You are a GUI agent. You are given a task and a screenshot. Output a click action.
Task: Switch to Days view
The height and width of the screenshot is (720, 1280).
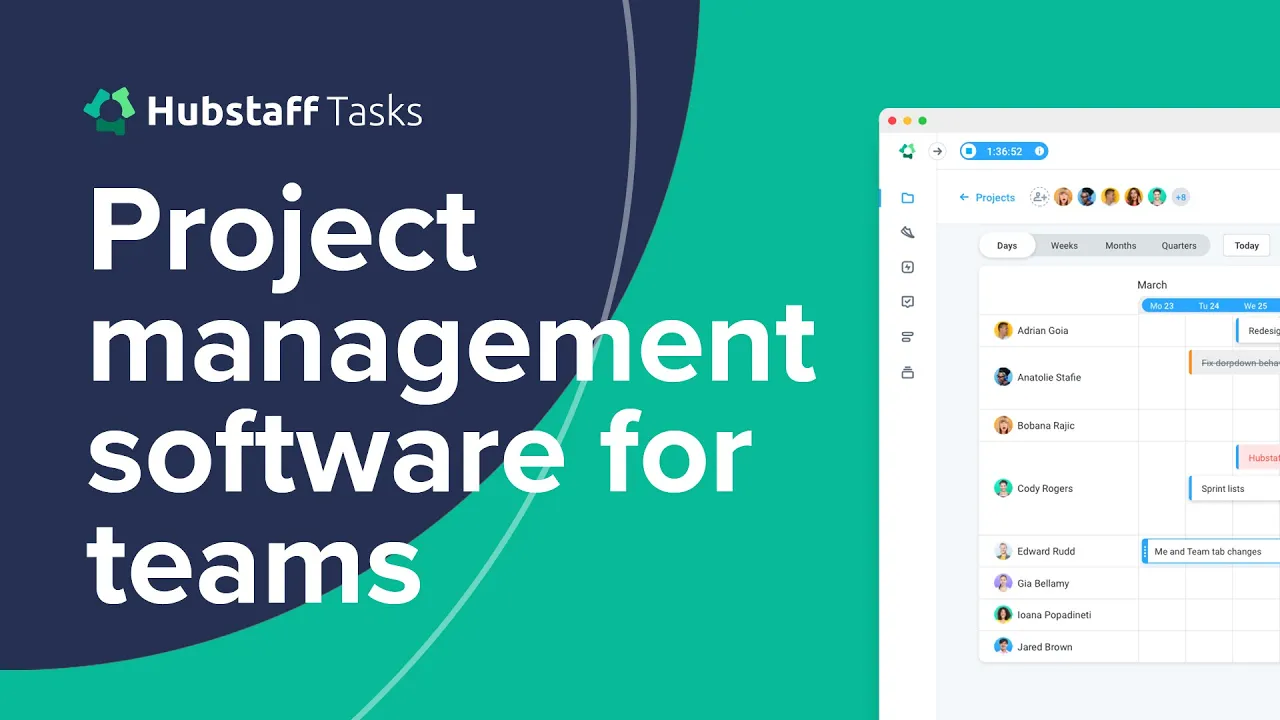tap(1007, 245)
